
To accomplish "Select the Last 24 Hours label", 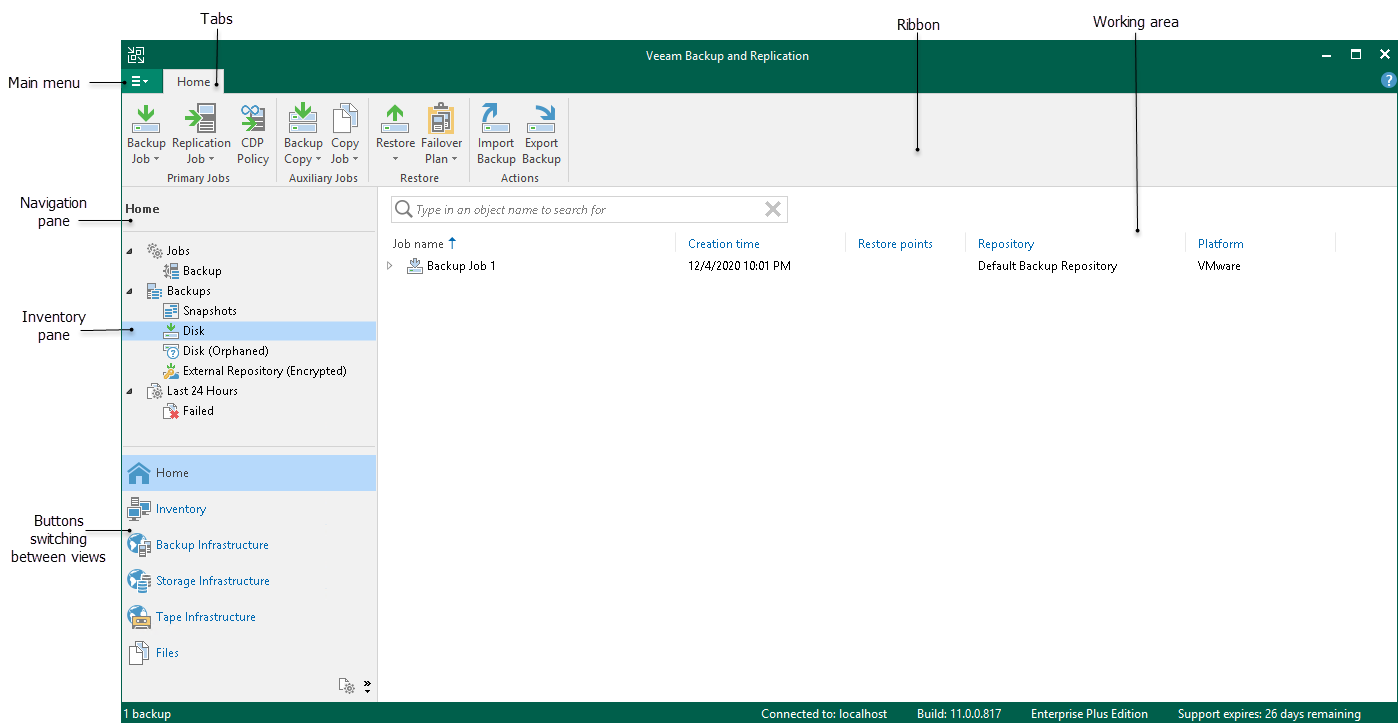I will (x=202, y=391).
